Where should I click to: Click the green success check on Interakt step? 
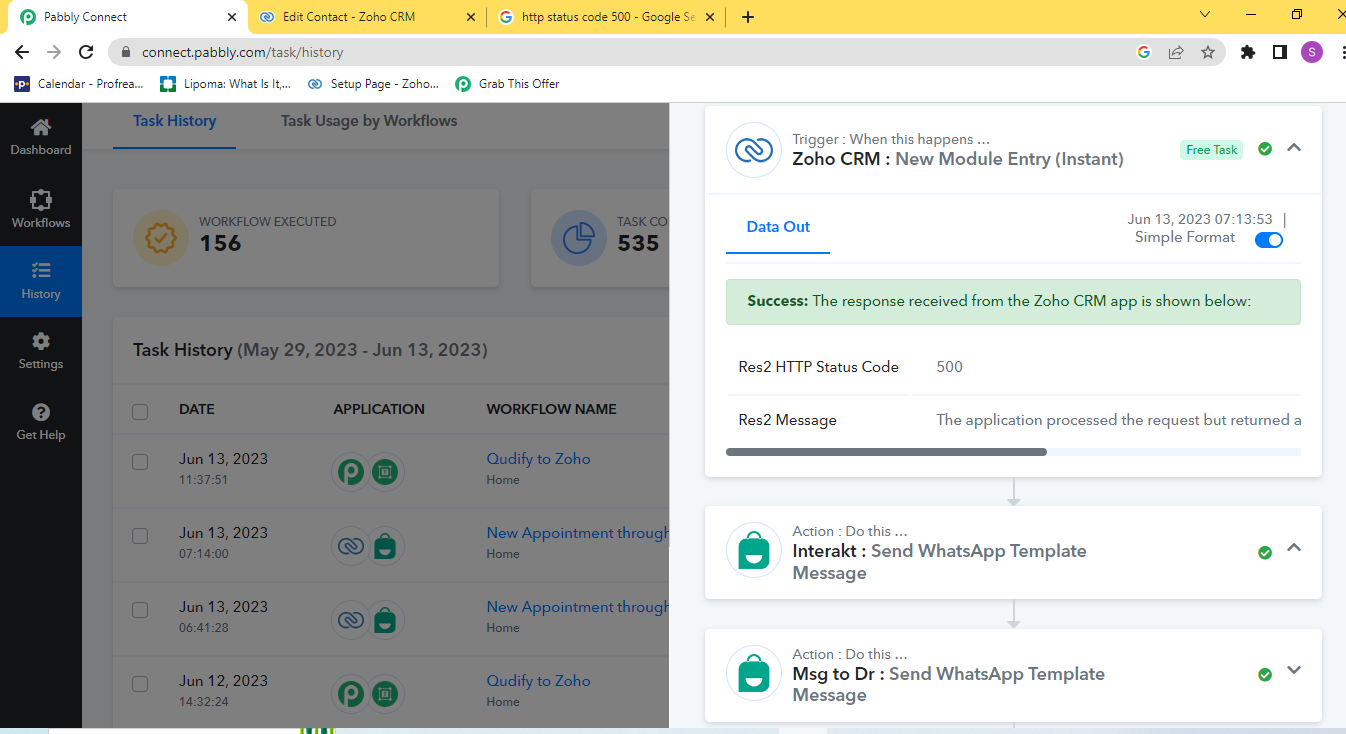tap(1265, 552)
